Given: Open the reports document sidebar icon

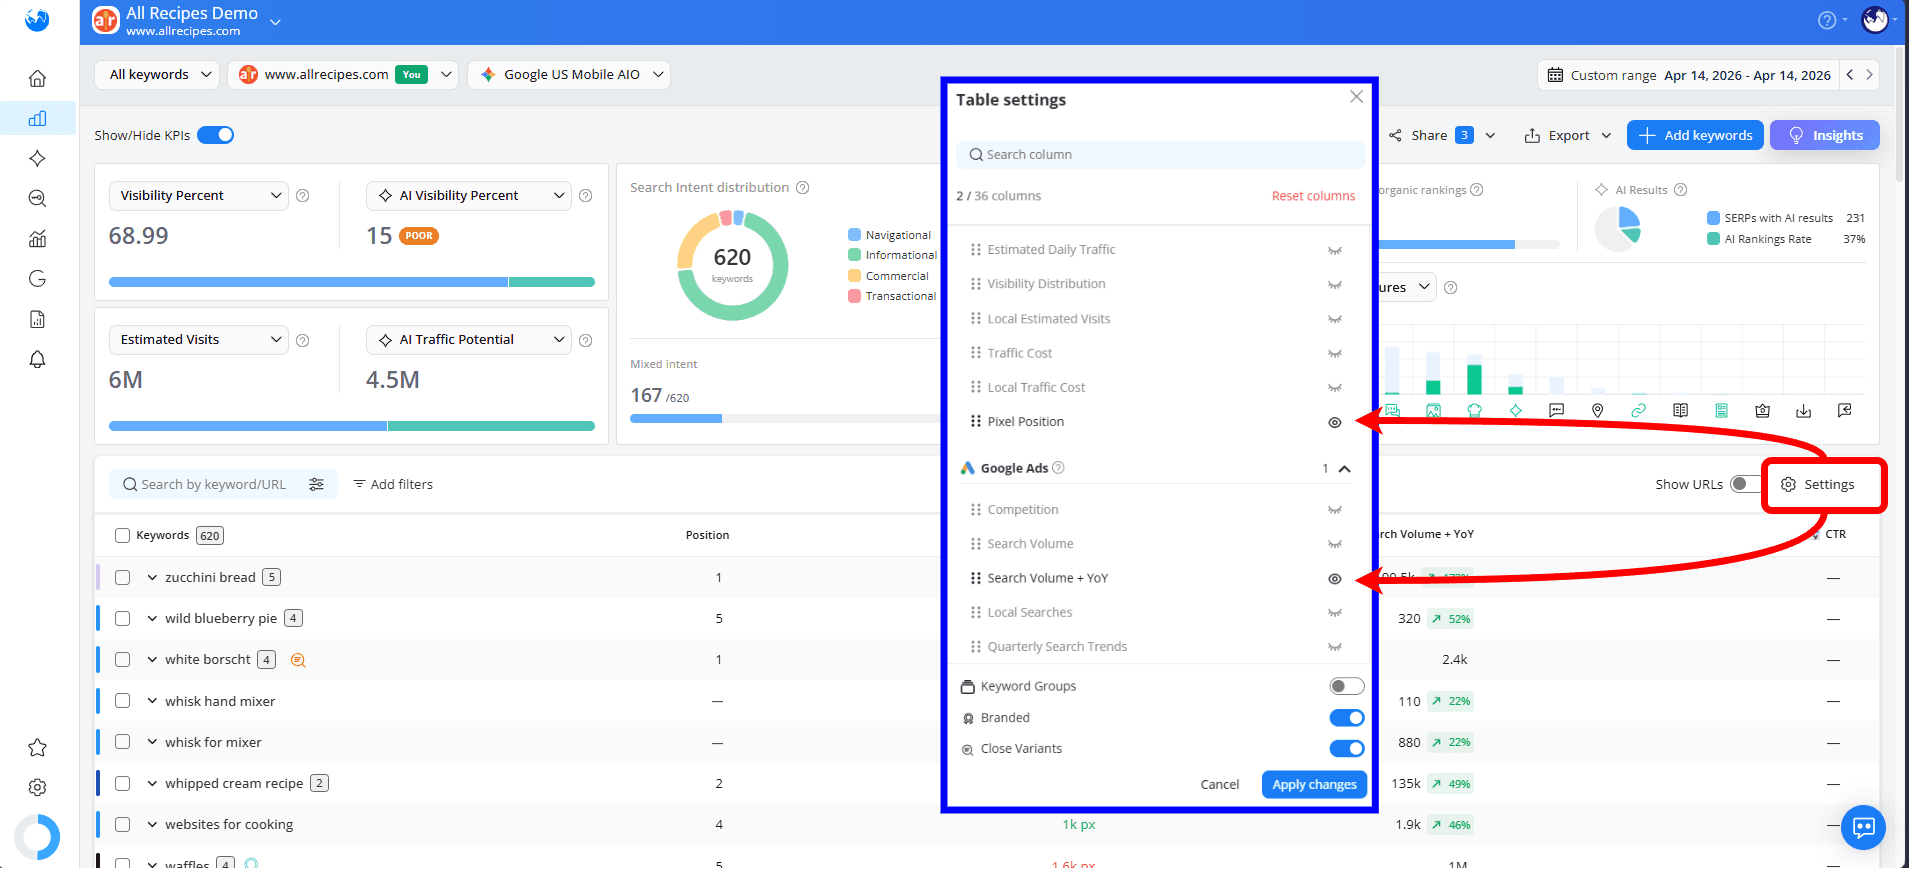Looking at the screenshot, I should 37,319.
